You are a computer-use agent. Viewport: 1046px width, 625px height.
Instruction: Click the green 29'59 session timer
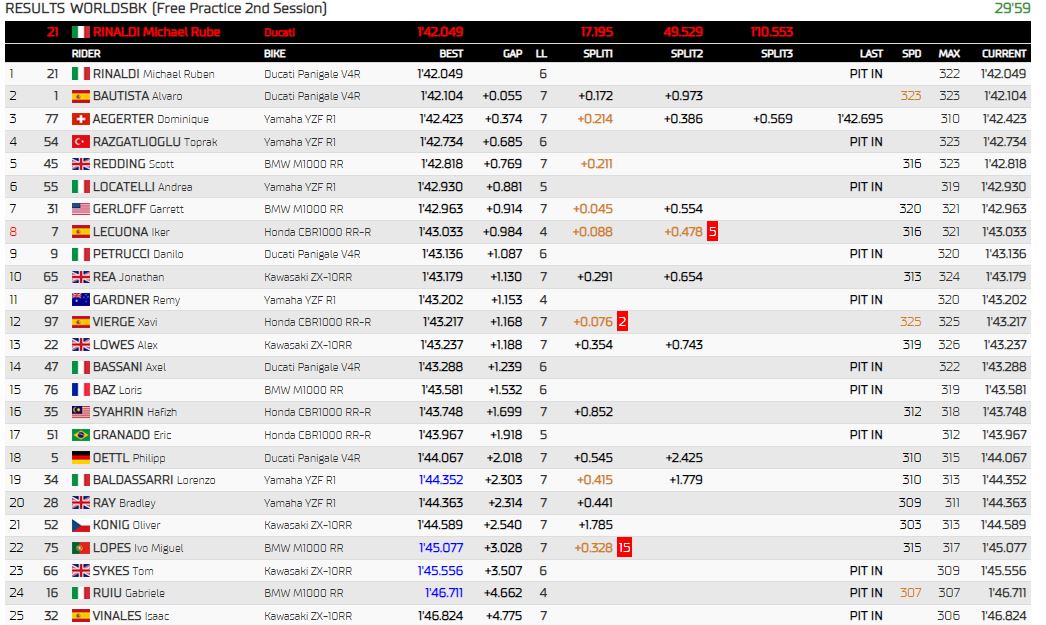pyautogui.click(x=1013, y=9)
